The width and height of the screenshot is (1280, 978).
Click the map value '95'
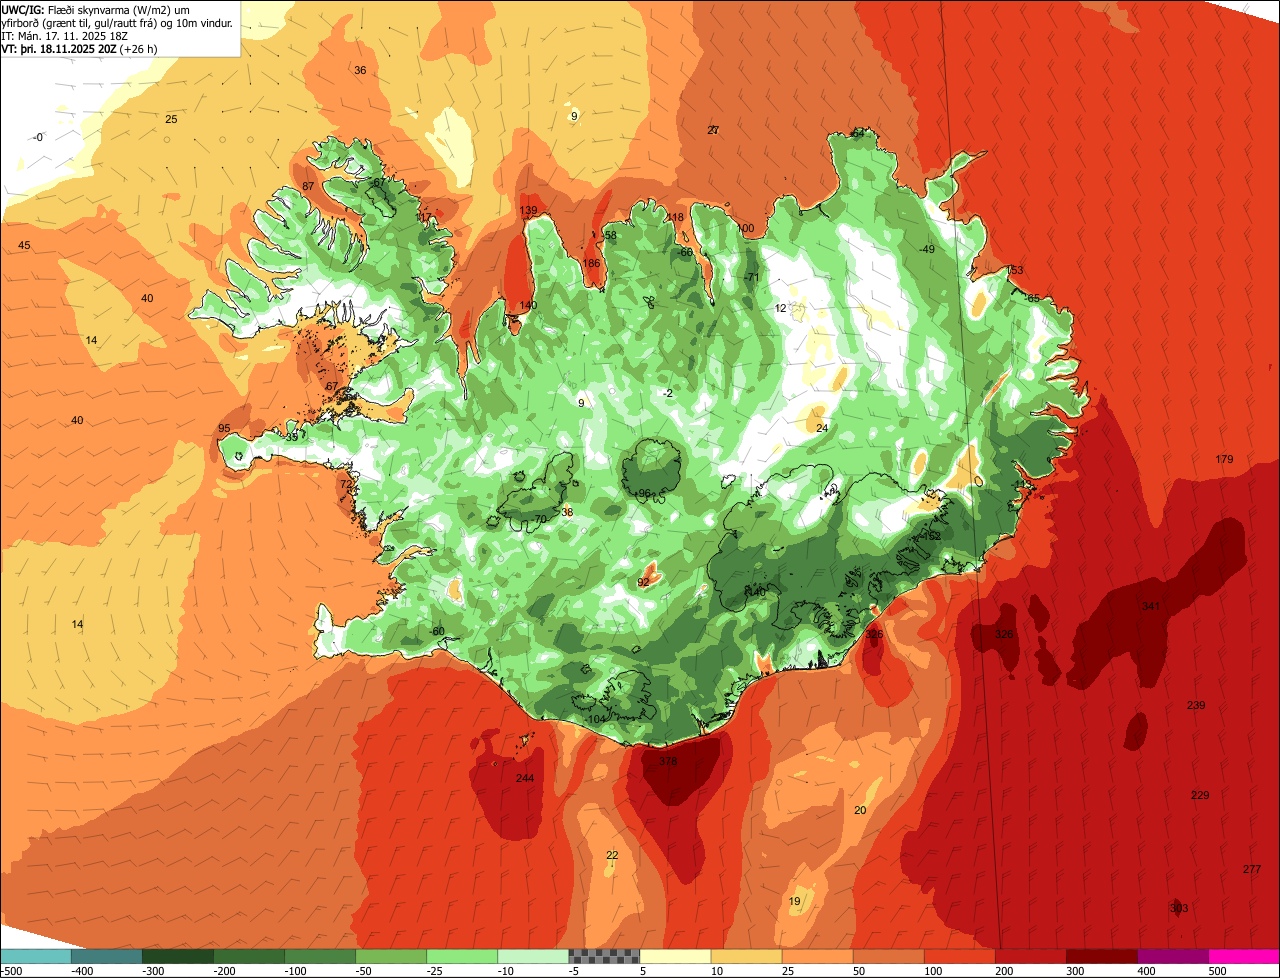pyautogui.click(x=224, y=429)
